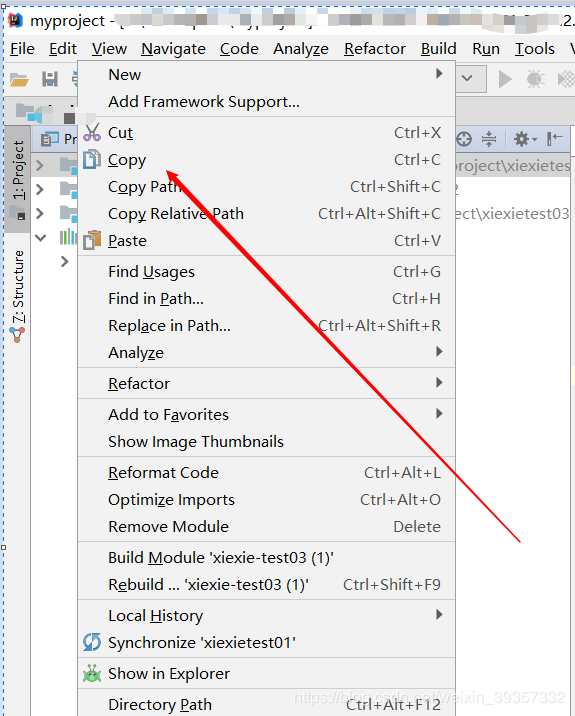575x716 pixels.
Task: Click the Scroll from Source target icon
Action: [464, 139]
